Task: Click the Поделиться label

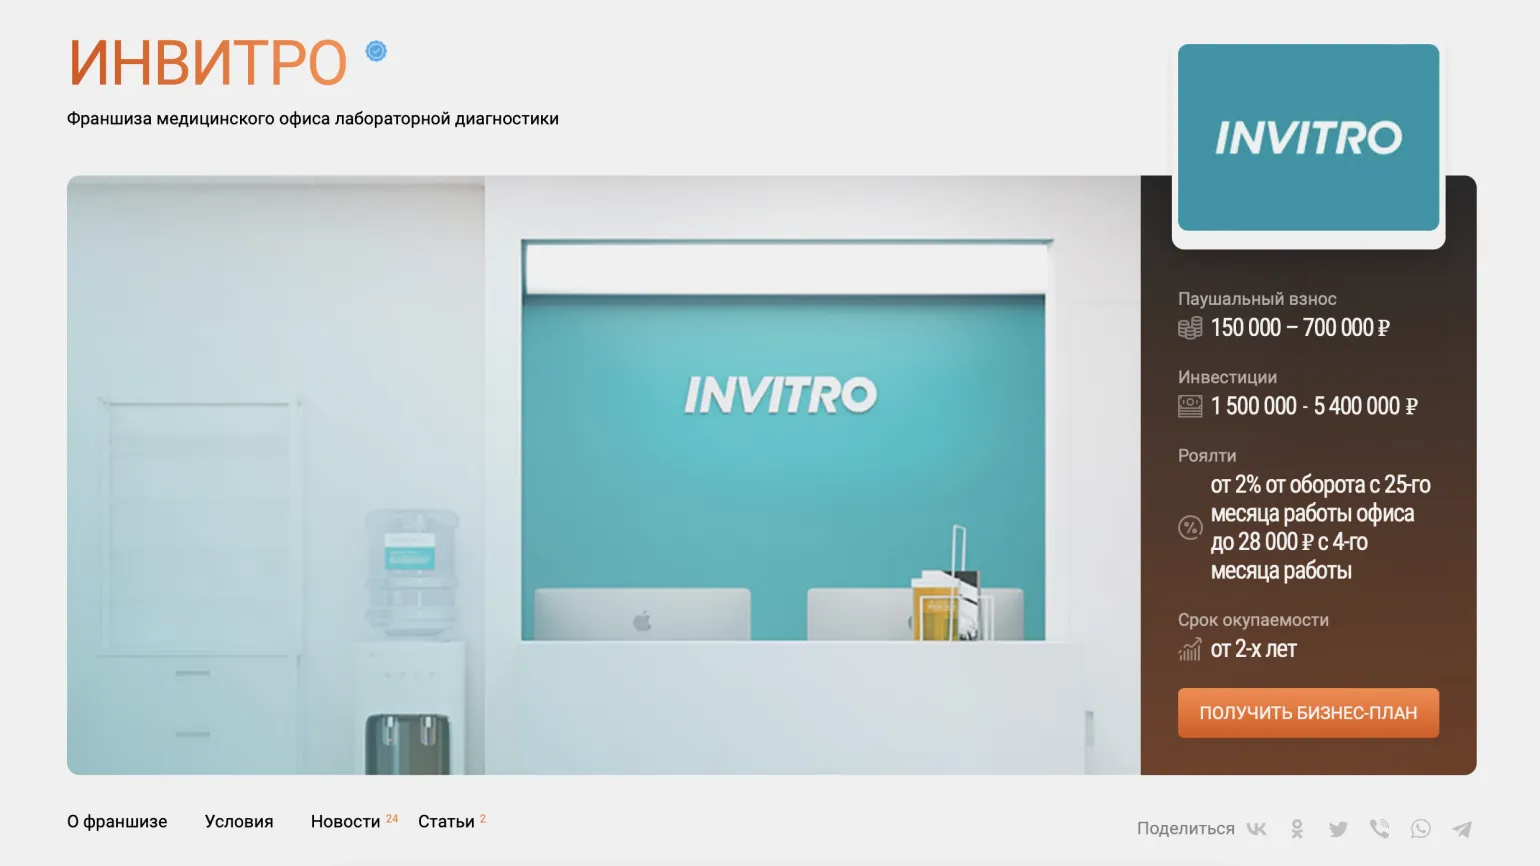Action: [x=1185, y=829]
